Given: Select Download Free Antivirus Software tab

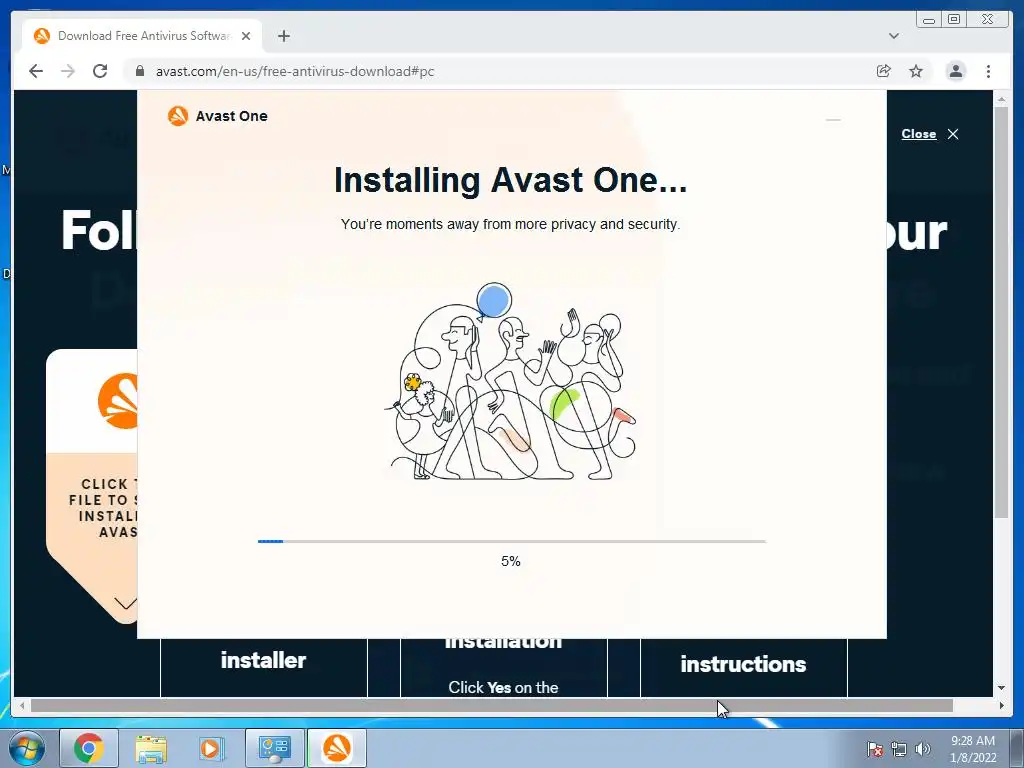Looking at the screenshot, I should [142, 36].
